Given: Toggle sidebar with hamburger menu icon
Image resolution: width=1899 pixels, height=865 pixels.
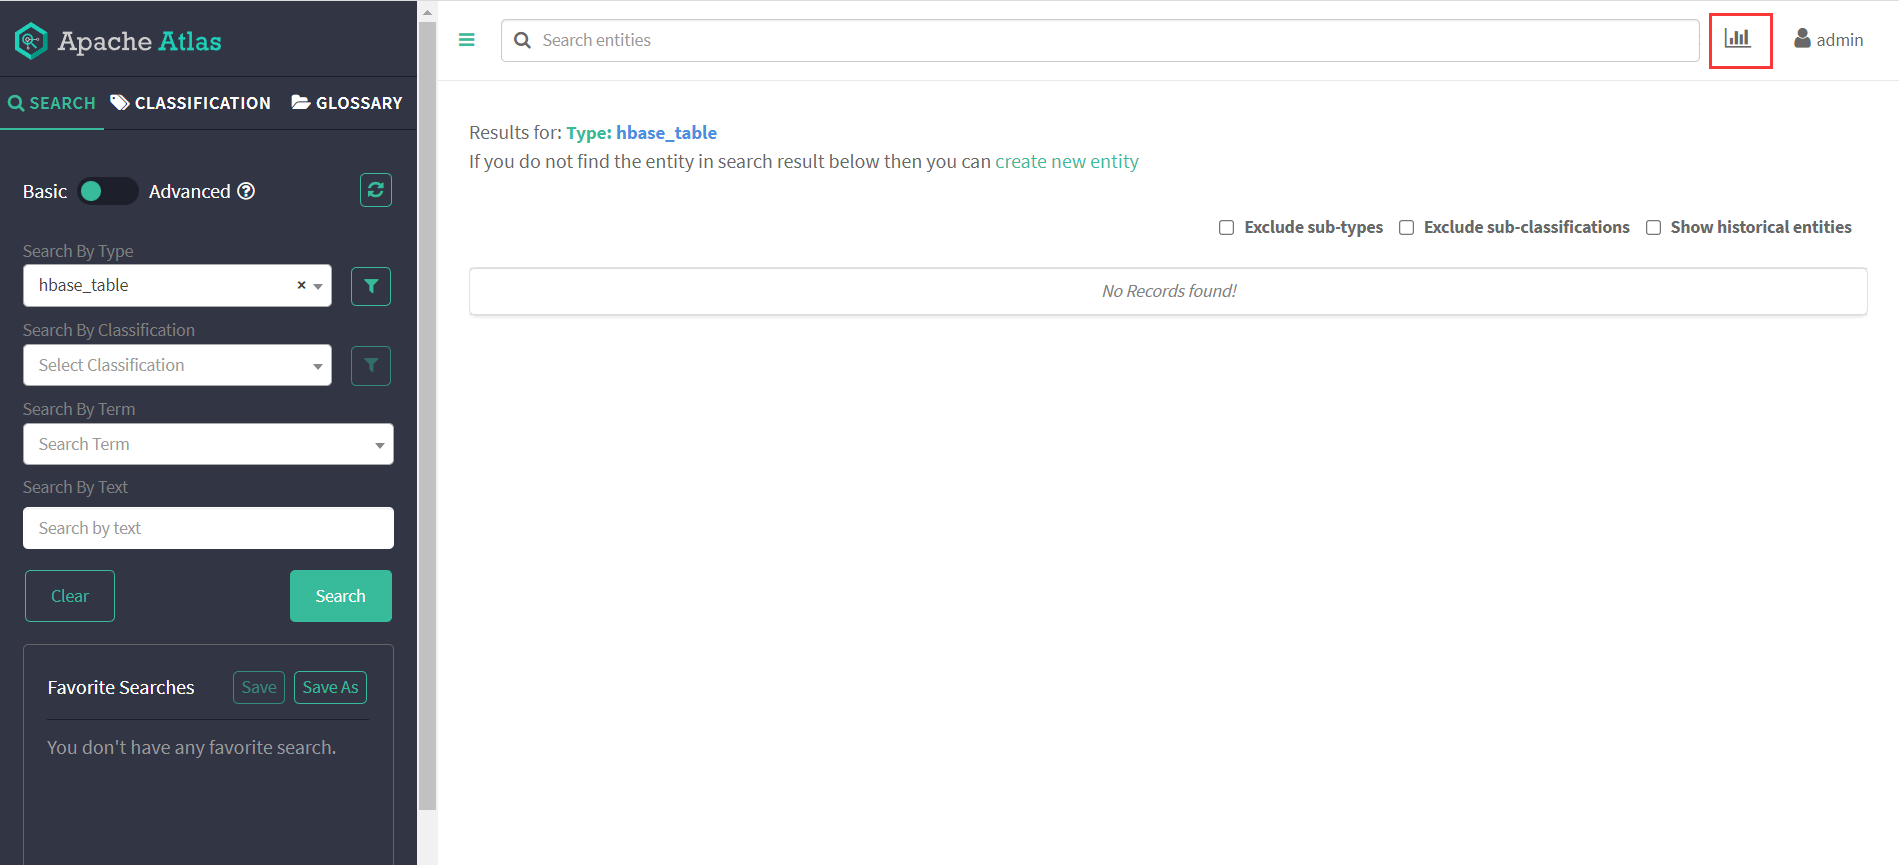Looking at the screenshot, I should click(x=466, y=40).
